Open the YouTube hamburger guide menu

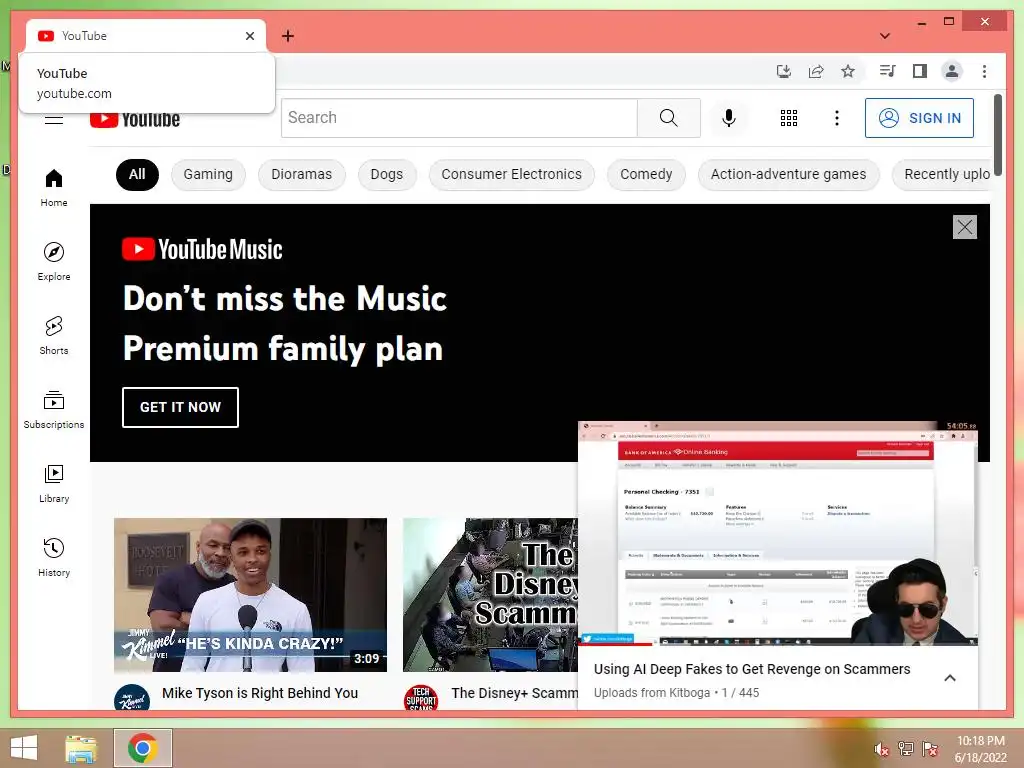pos(54,120)
